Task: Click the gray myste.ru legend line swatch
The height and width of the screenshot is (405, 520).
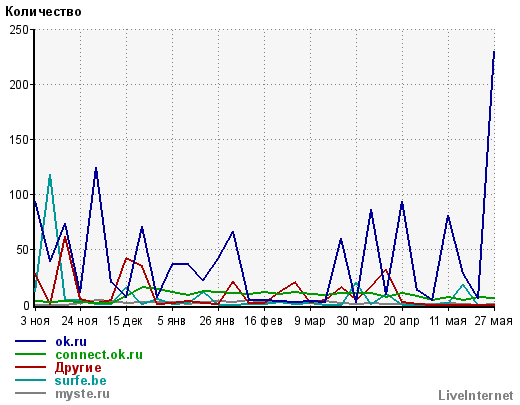Action: (30, 393)
